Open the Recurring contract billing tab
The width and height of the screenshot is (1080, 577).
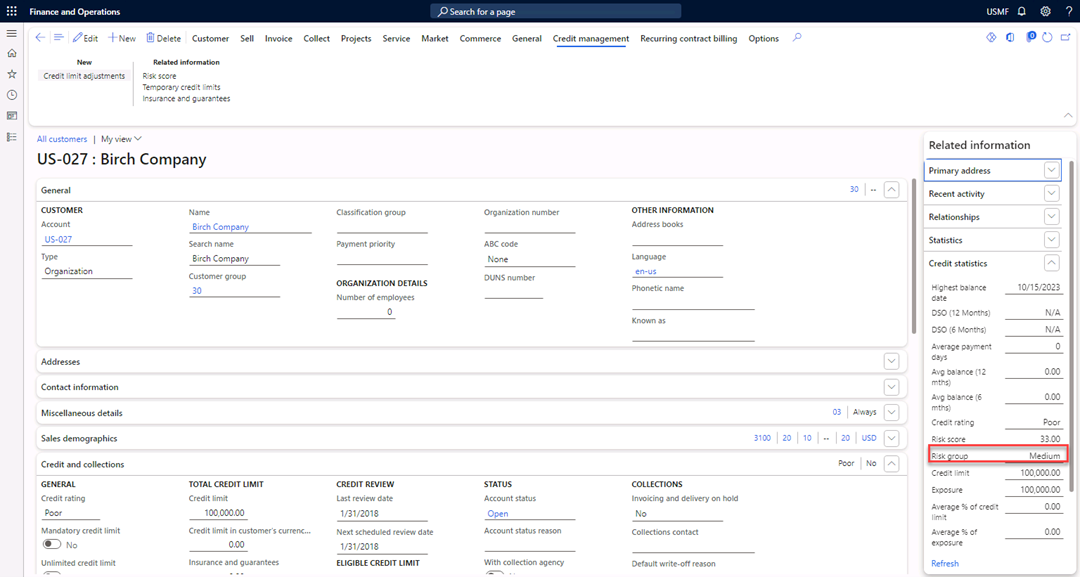coord(689,39)
